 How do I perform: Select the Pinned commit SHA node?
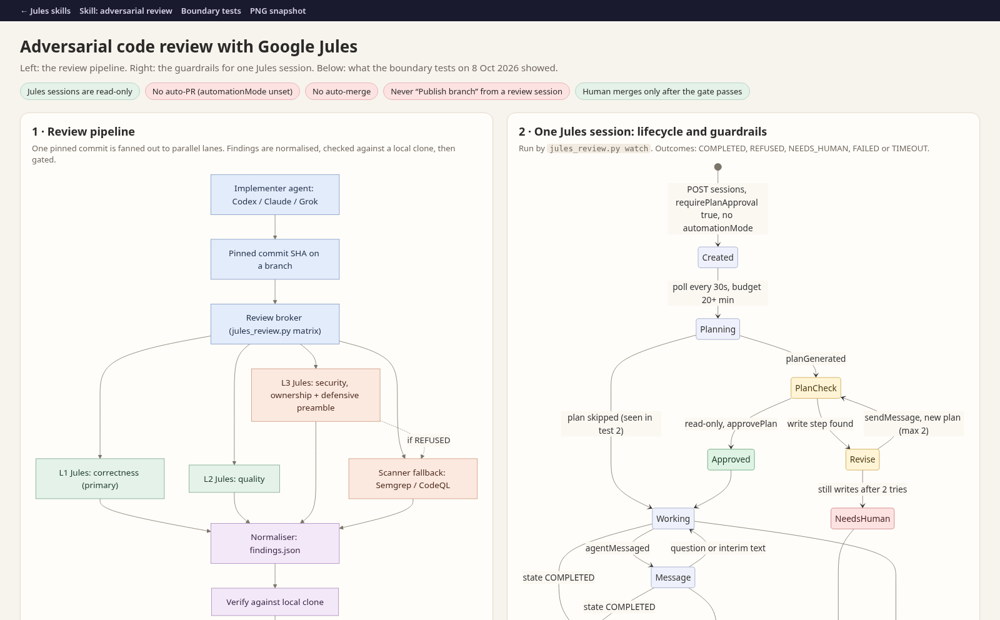coord(275,259)
